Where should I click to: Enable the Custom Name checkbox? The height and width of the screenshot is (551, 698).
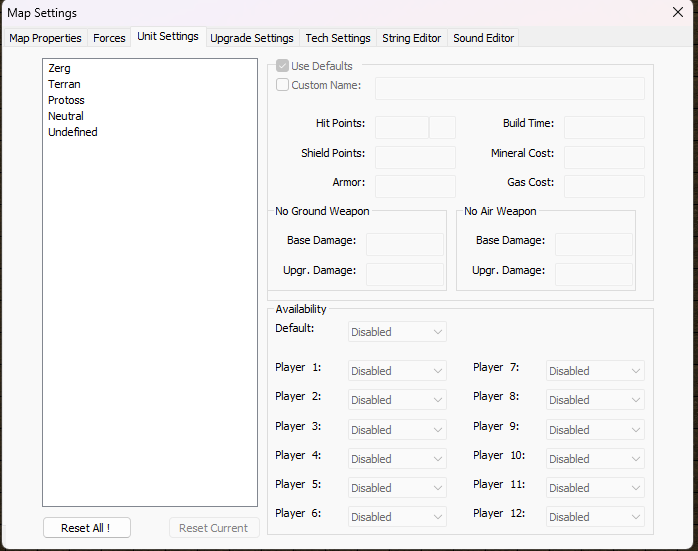pyautogui.click(x=283, y=85)
